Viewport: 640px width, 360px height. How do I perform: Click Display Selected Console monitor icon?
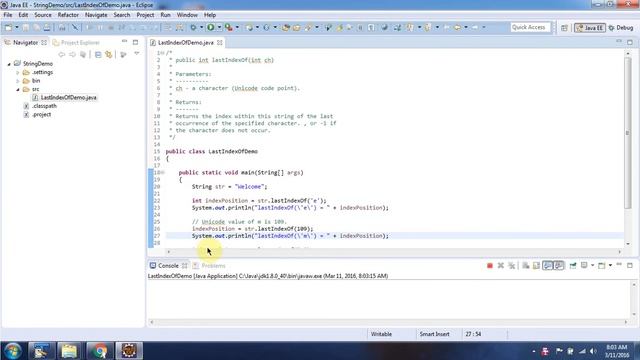(x=584, y=266)
